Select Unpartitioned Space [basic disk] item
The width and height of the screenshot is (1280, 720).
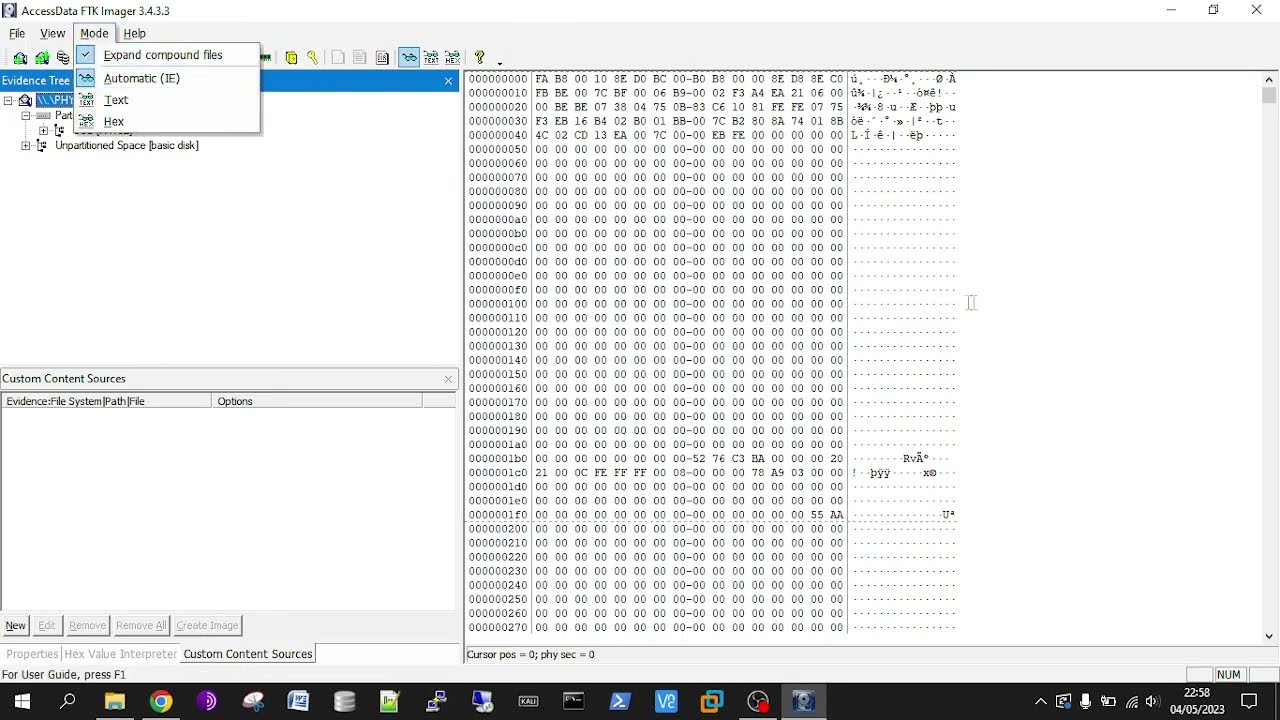pos(126,146)
